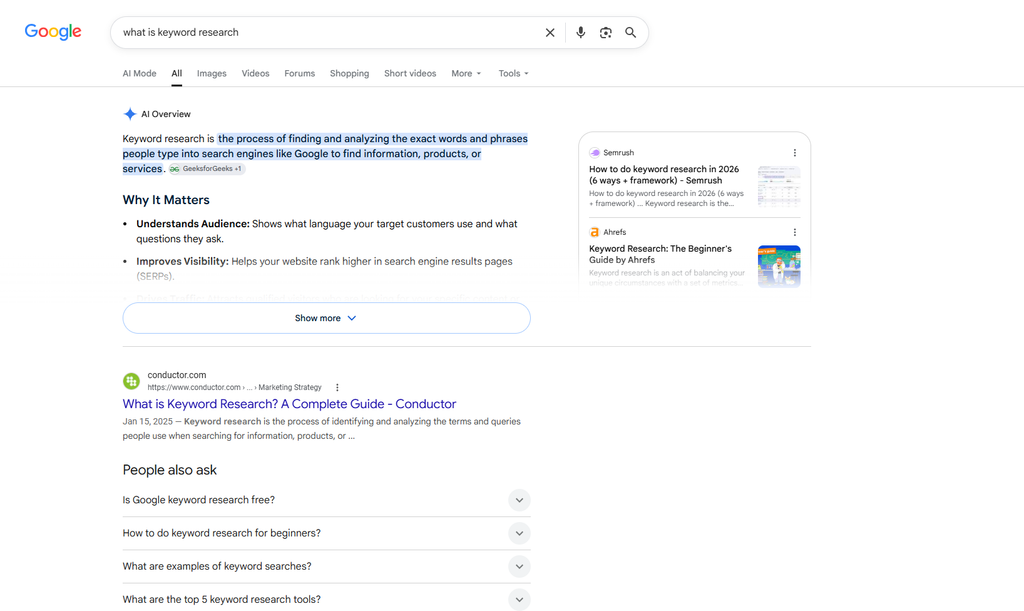The image size is (1024, 611).
Task: Clear the search box with X icon
Action: [x=550, y=33]
